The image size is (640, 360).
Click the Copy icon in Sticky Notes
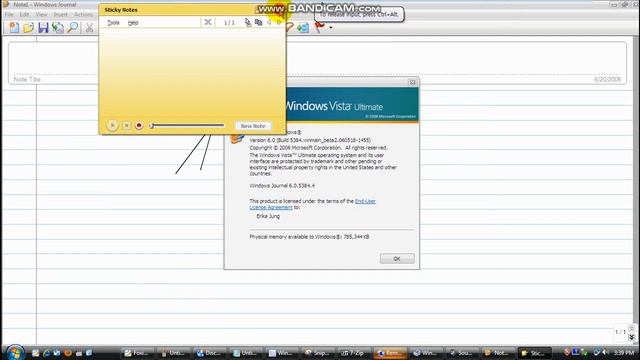[x=258, y=22]
